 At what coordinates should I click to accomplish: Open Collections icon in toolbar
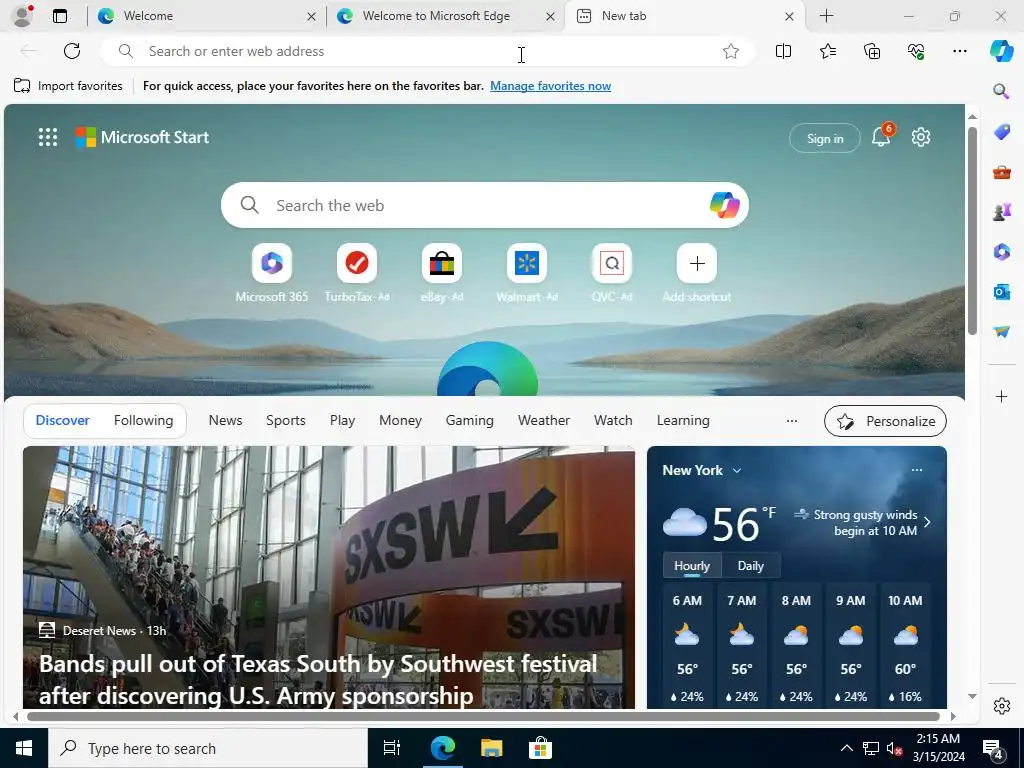(x=872, y=51)
